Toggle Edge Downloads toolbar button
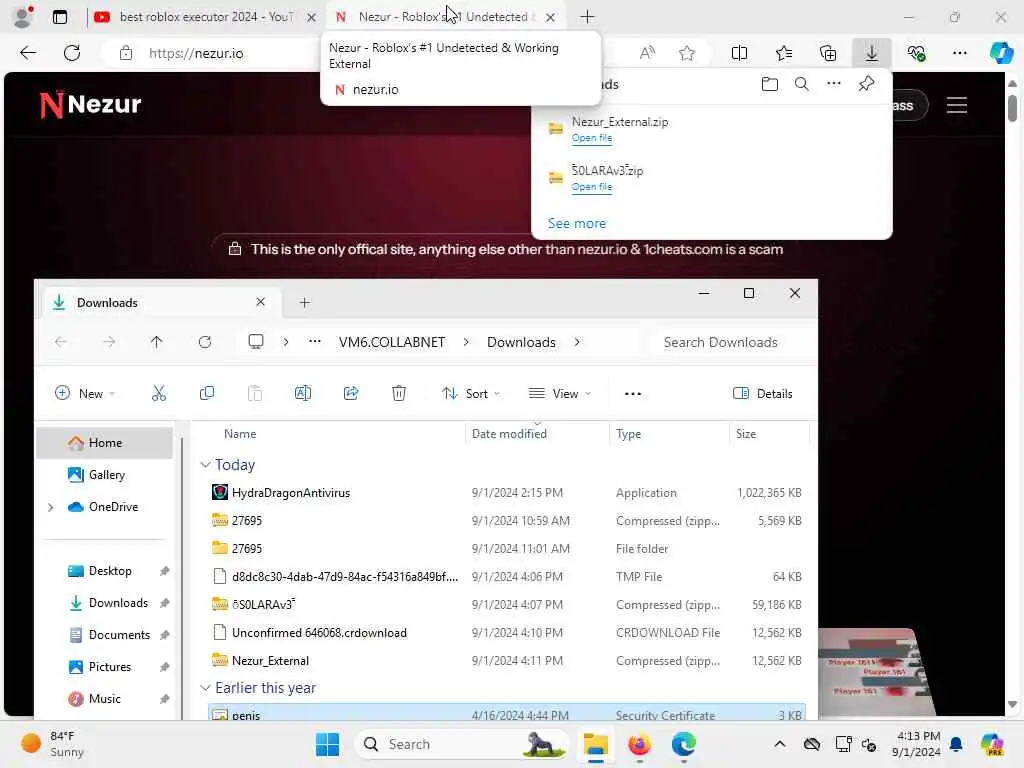 click(872, 53)
